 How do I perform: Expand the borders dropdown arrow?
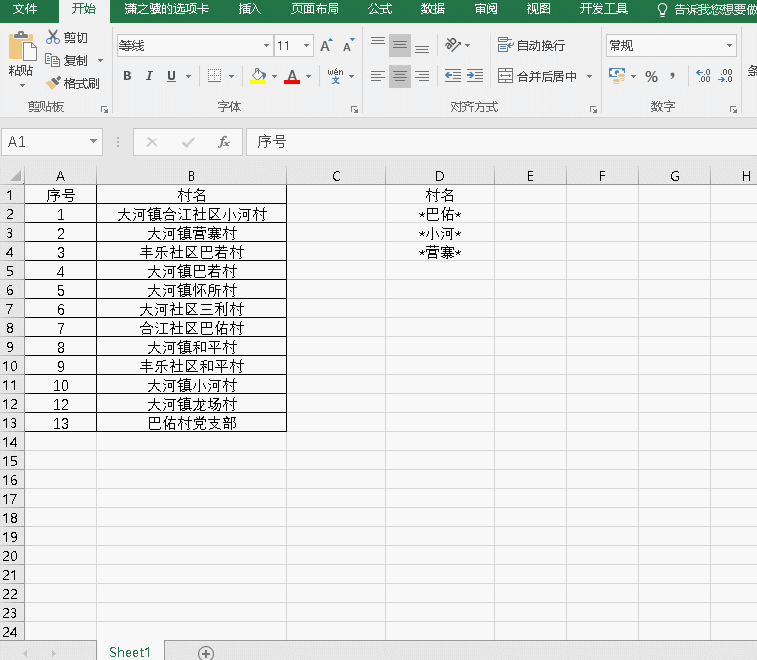(232, 76)
